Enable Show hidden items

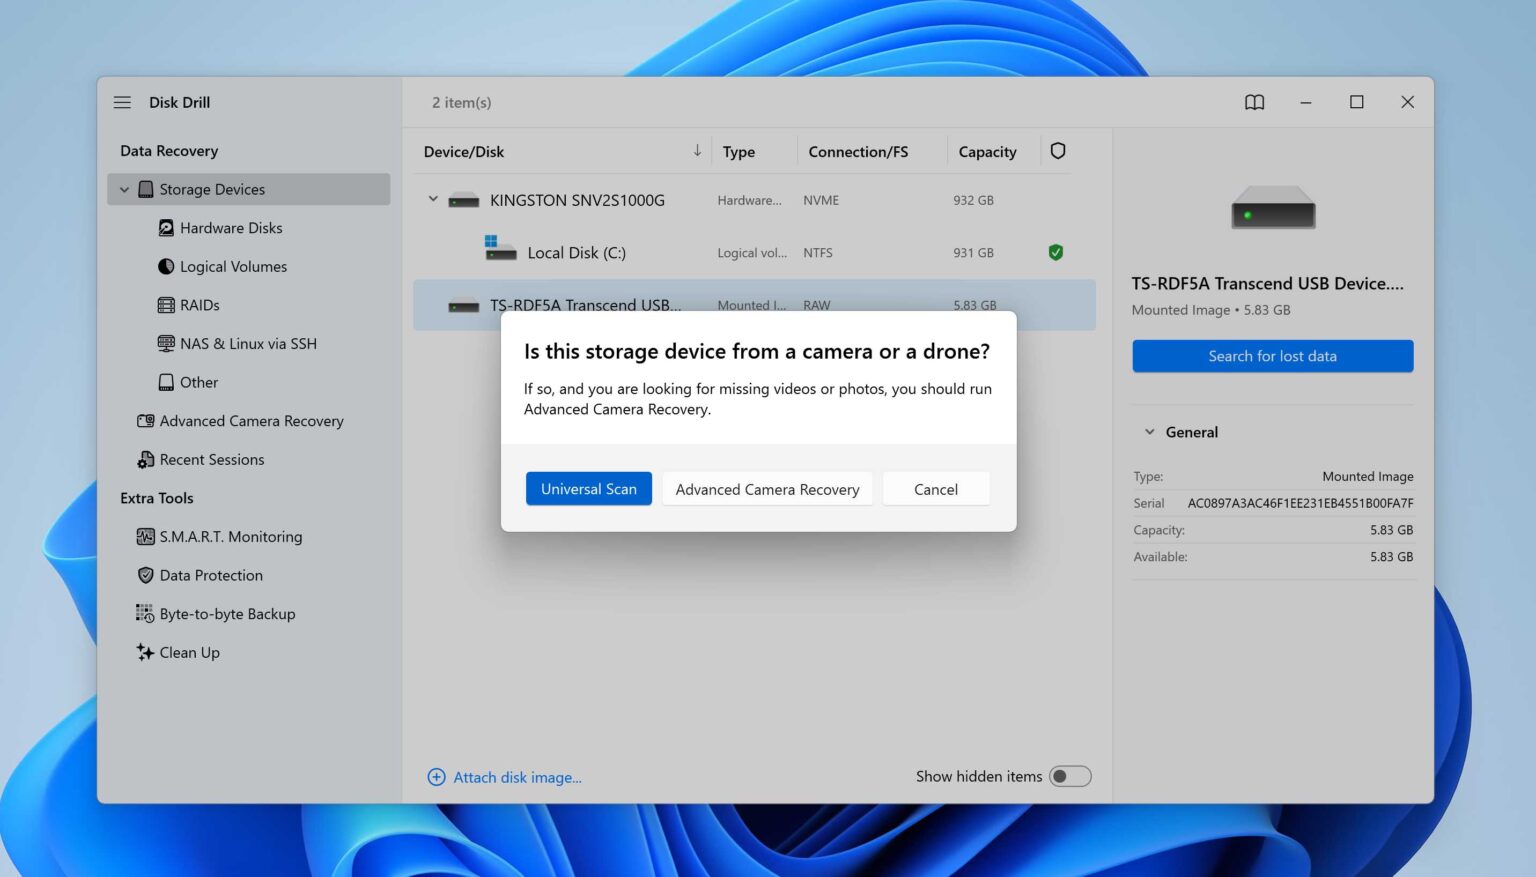pyautogui.click(x=1070, y=776)
